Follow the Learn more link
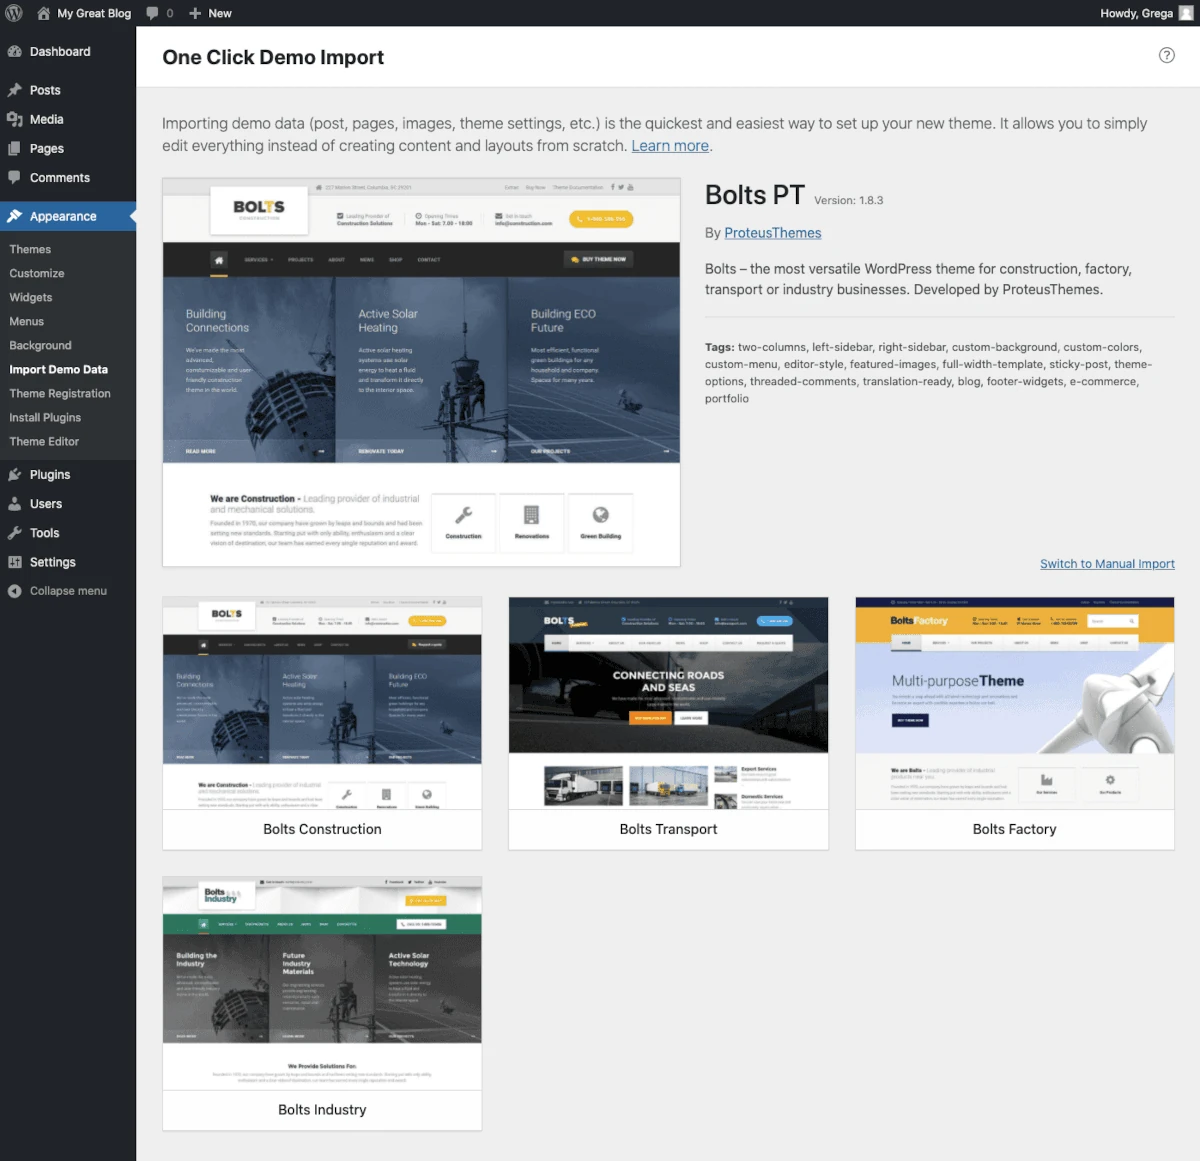The height and width of the screenshot is (1161, 1200). click(x=670, y=146)
